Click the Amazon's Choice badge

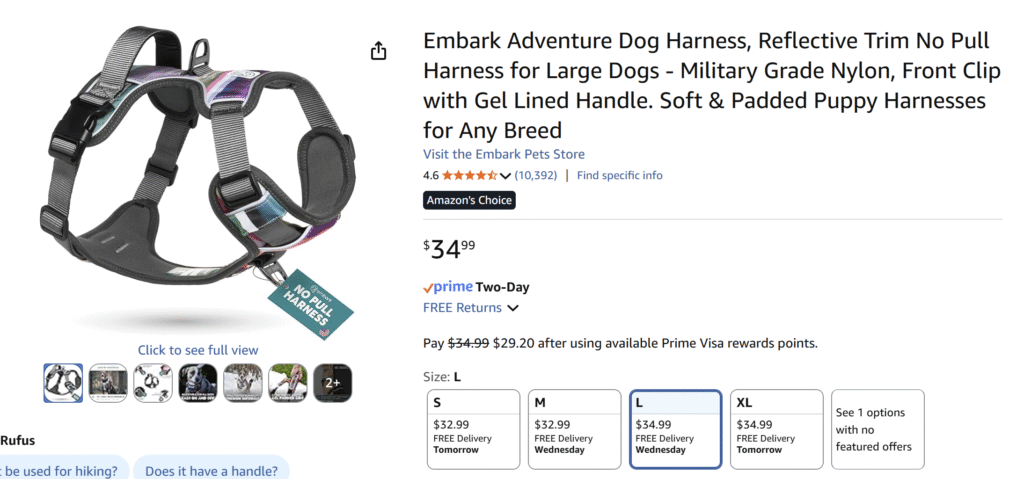(469, 200)
